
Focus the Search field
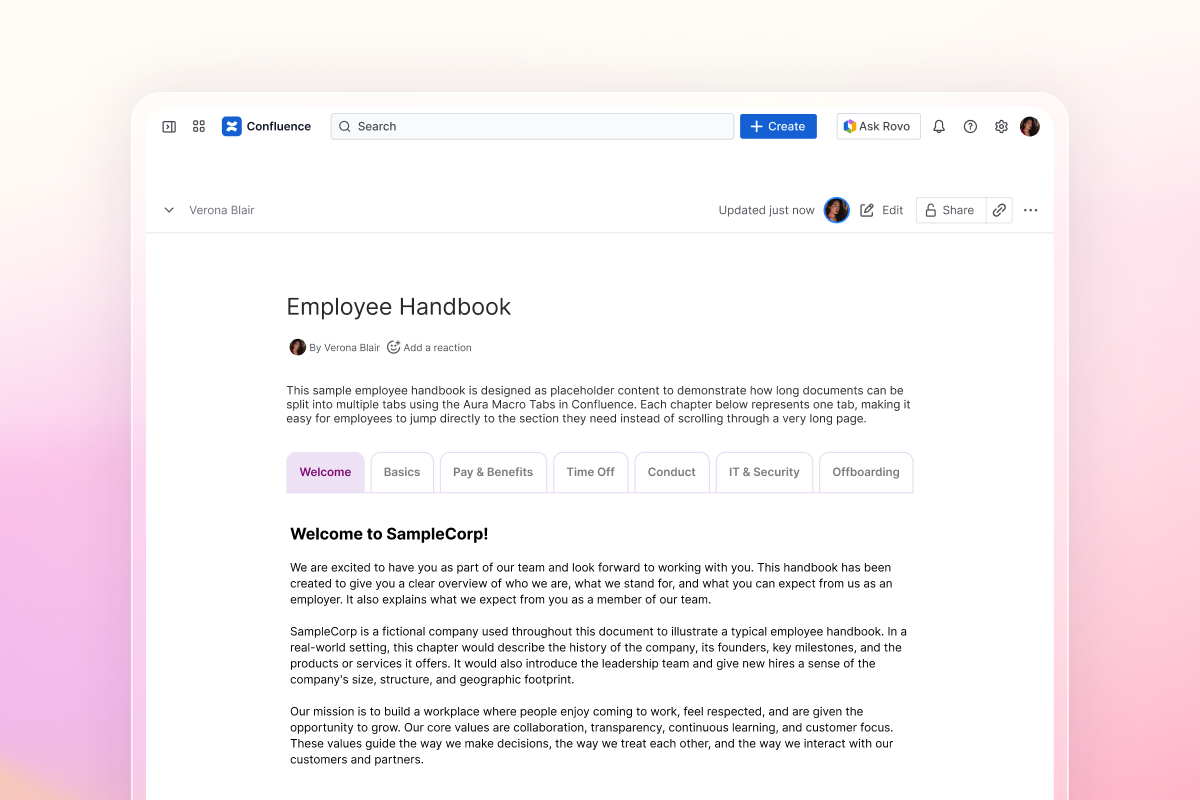pos(532,126)
